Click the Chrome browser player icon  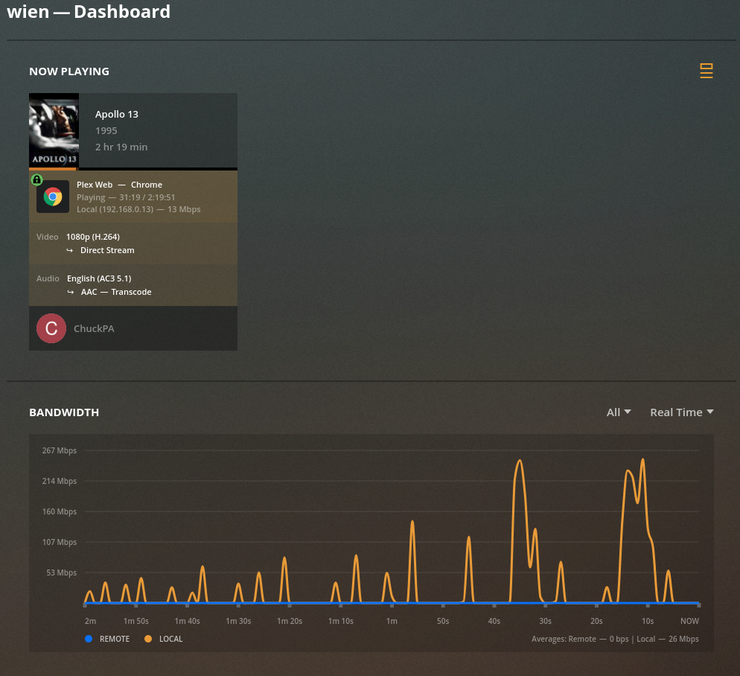click(53, 196)
